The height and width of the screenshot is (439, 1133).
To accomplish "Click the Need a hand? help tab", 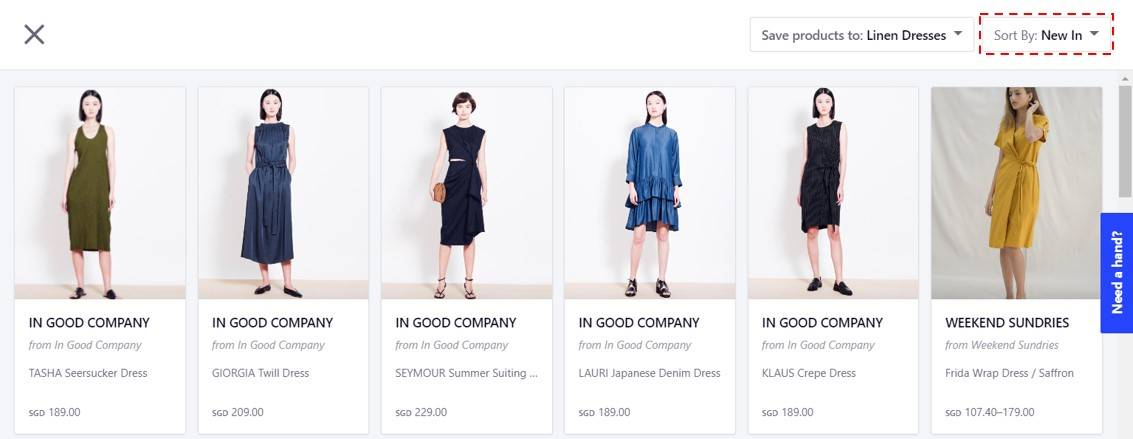I will pos(1116,272).
